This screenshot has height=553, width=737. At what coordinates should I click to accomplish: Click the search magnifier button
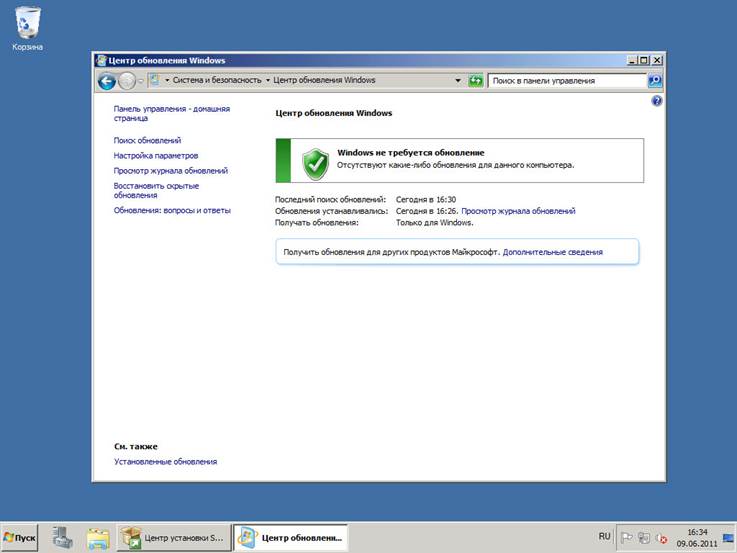654,81
